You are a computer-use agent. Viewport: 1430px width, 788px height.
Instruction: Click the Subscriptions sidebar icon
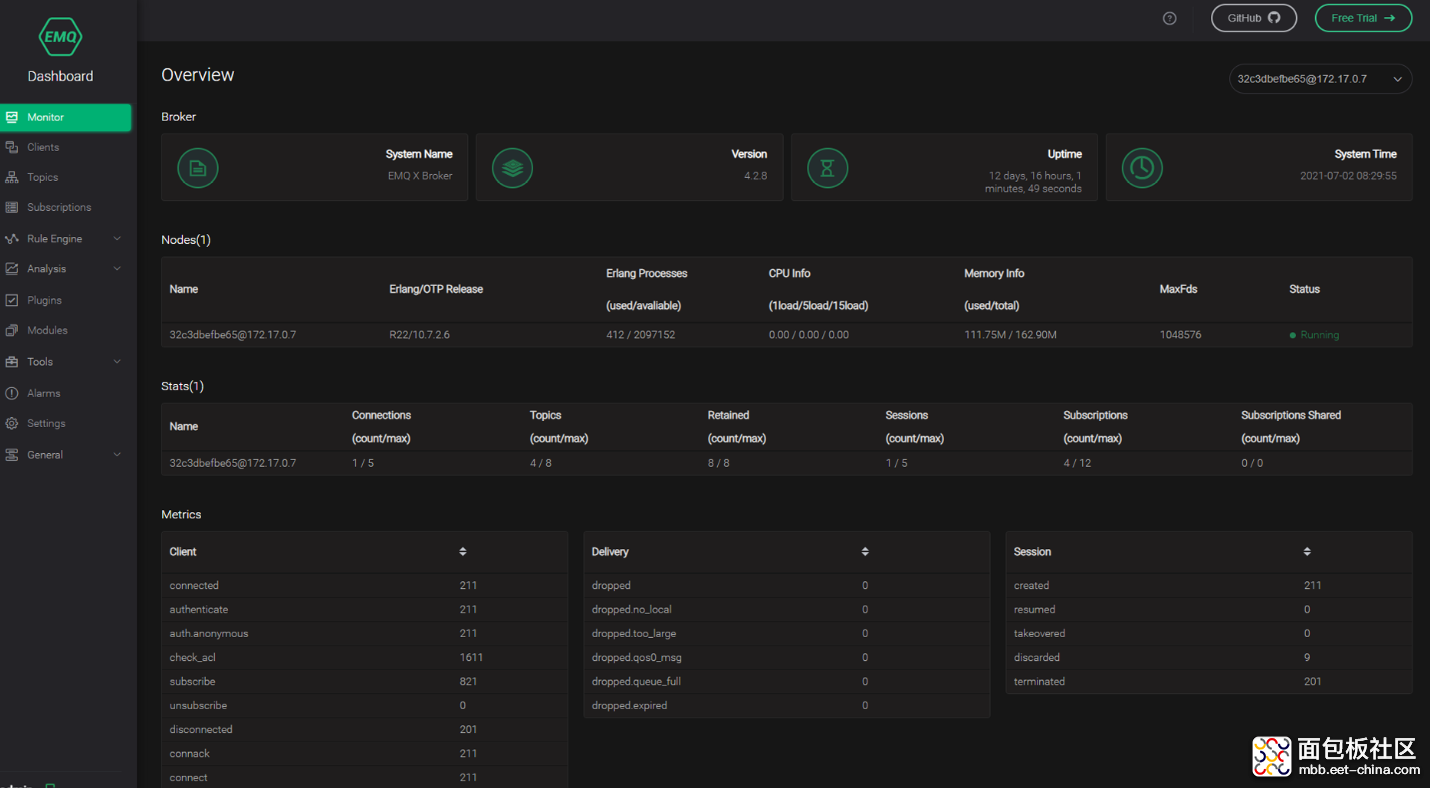click(12, 207)
